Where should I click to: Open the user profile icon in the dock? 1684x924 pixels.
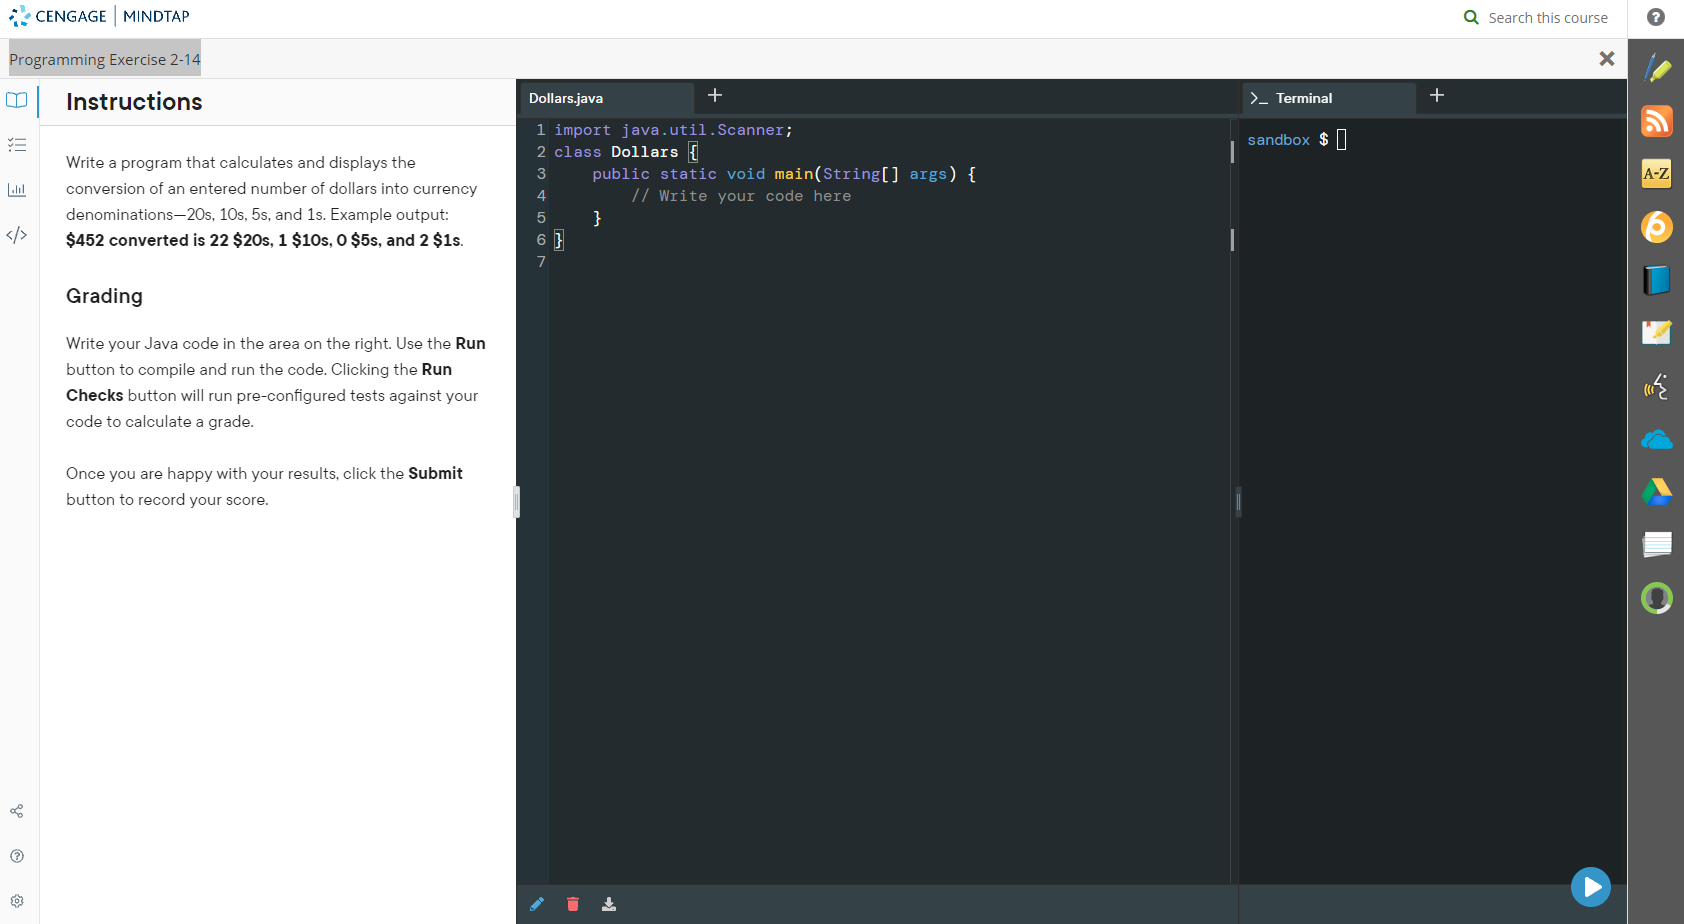tap(1657, 598)
